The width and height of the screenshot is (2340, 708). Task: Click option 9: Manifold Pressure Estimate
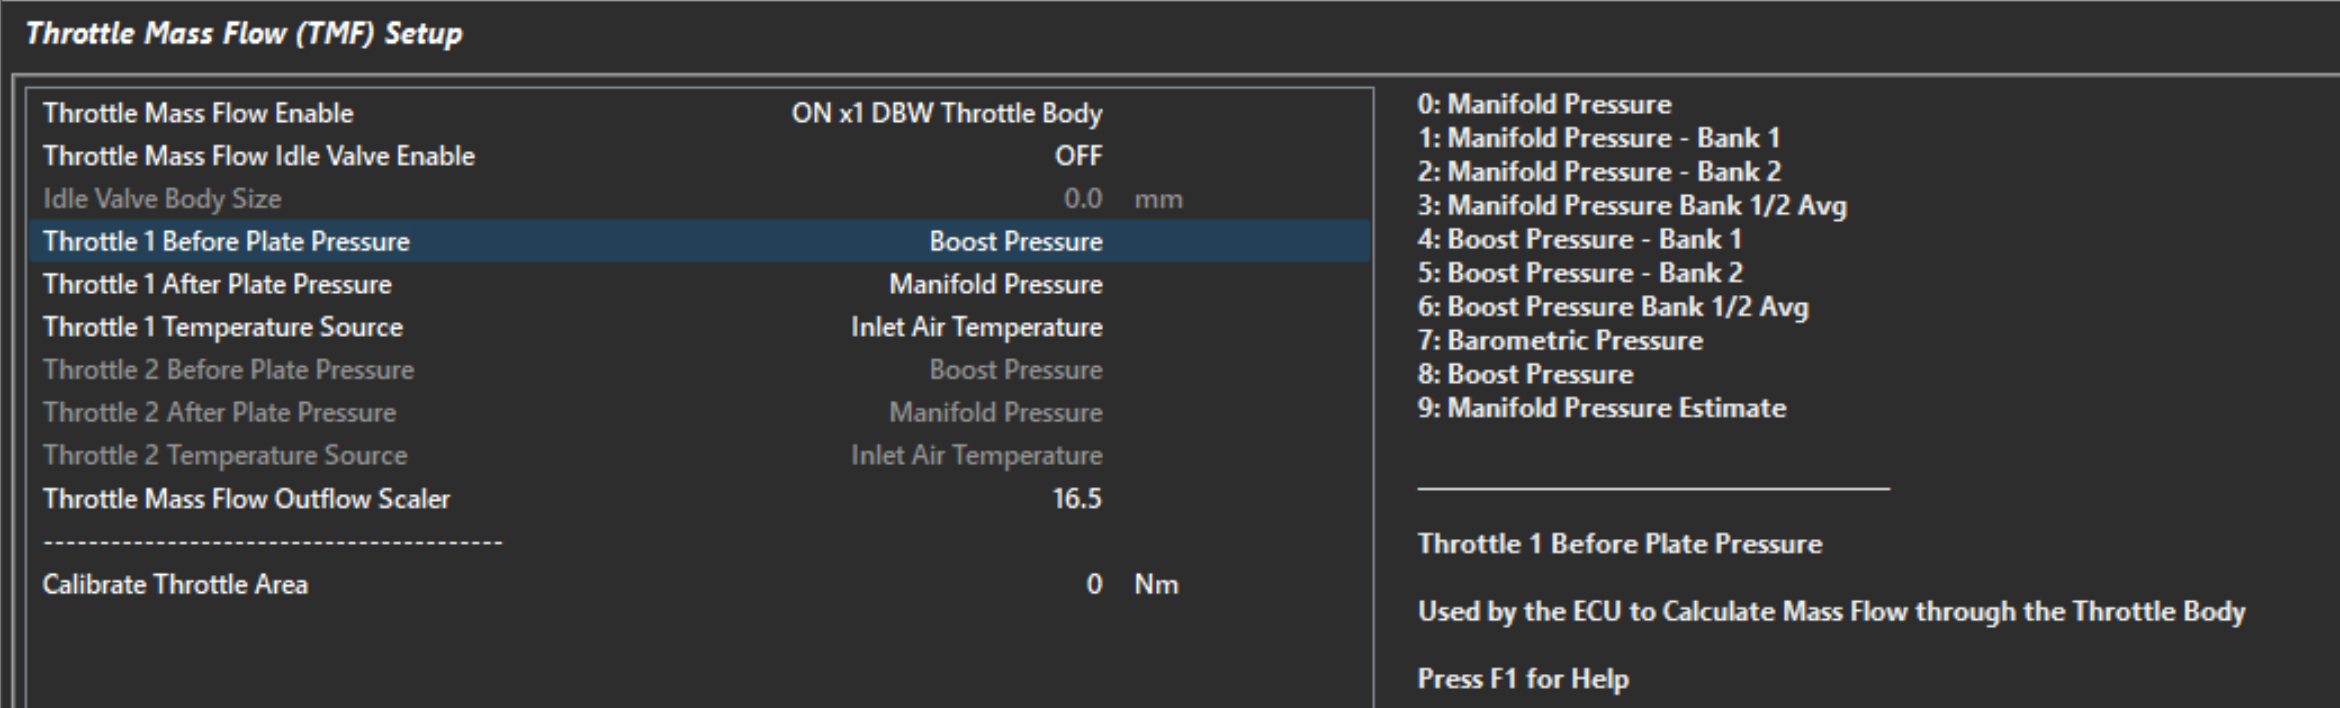click(1601, 408)
